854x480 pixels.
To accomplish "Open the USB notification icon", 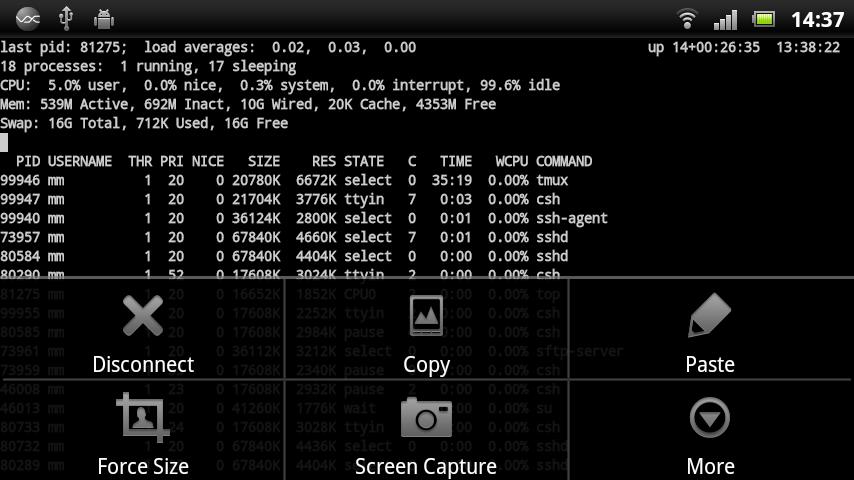I will tap(66, 19).
